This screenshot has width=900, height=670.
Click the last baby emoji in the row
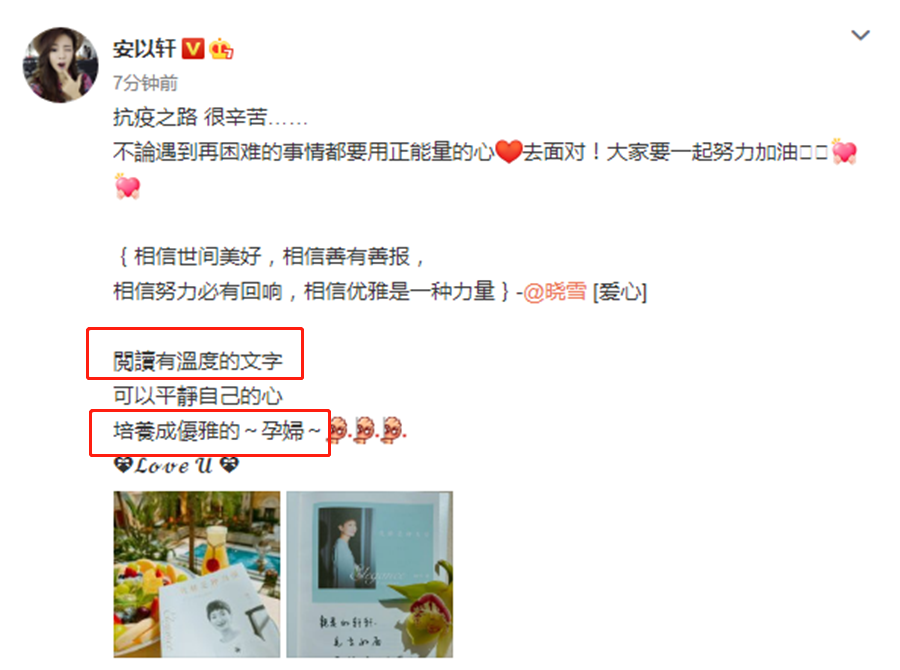pos(393,430)
